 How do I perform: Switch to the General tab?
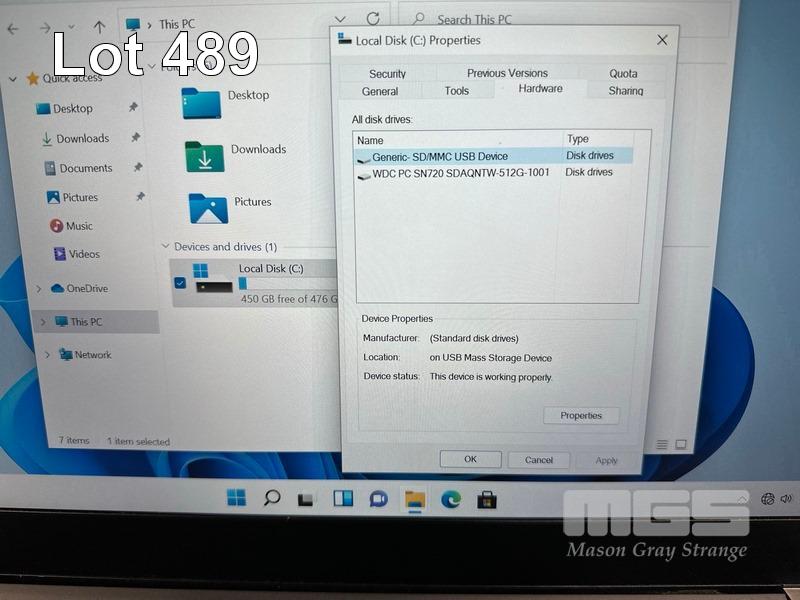tap(380, 91)
